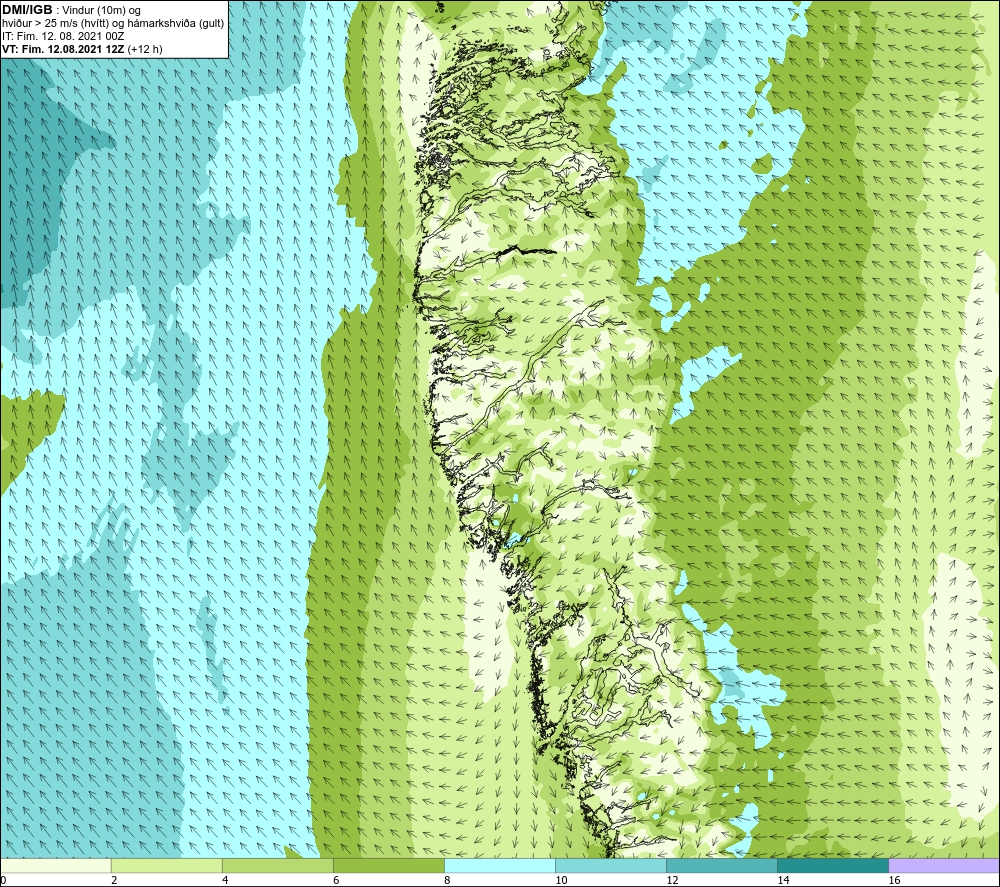Click the legend value 2
Screen dimensions: 1000x887
pyautogui.click(x=114, y=880)
